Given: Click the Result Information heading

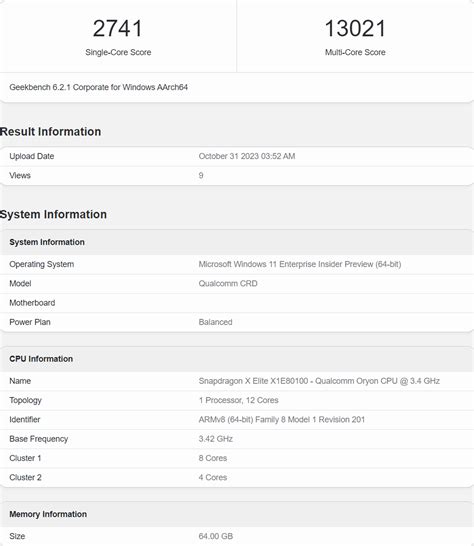Looking at the screenshot, I should (x=50, y=132).
